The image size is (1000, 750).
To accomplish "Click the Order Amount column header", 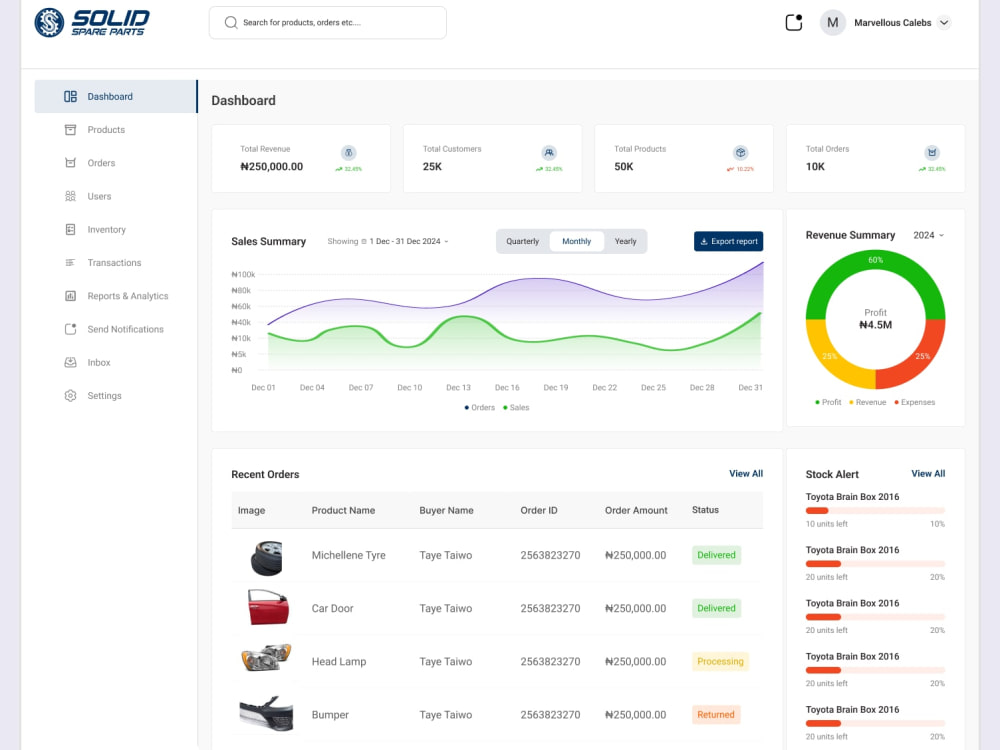I will [x=636, y=510].
